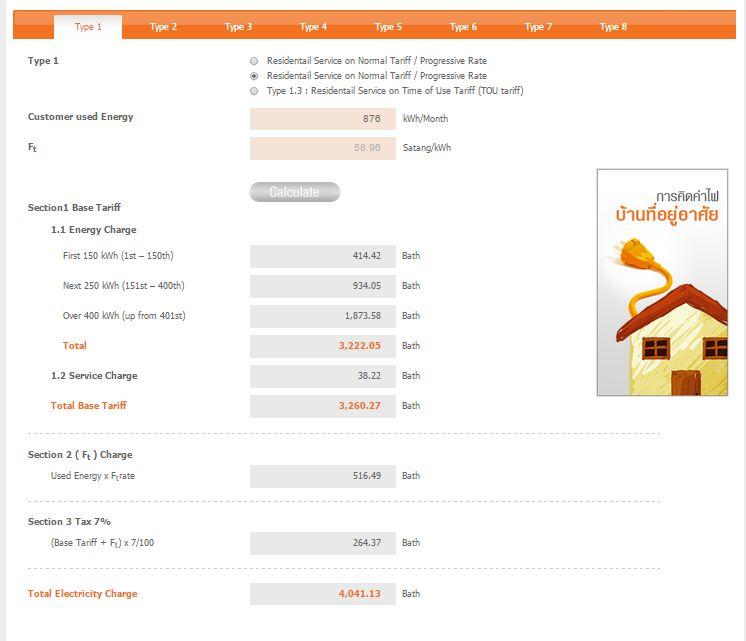Click the Service Charge value field

click(322, 376)
